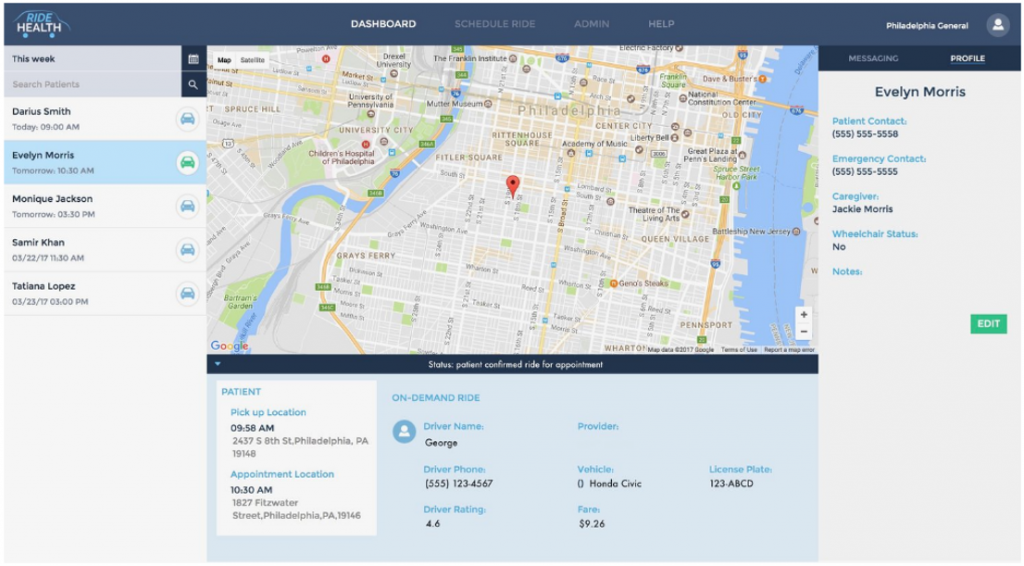
Task: Click the driver avatar icon next to George
Action: [404, 431]
